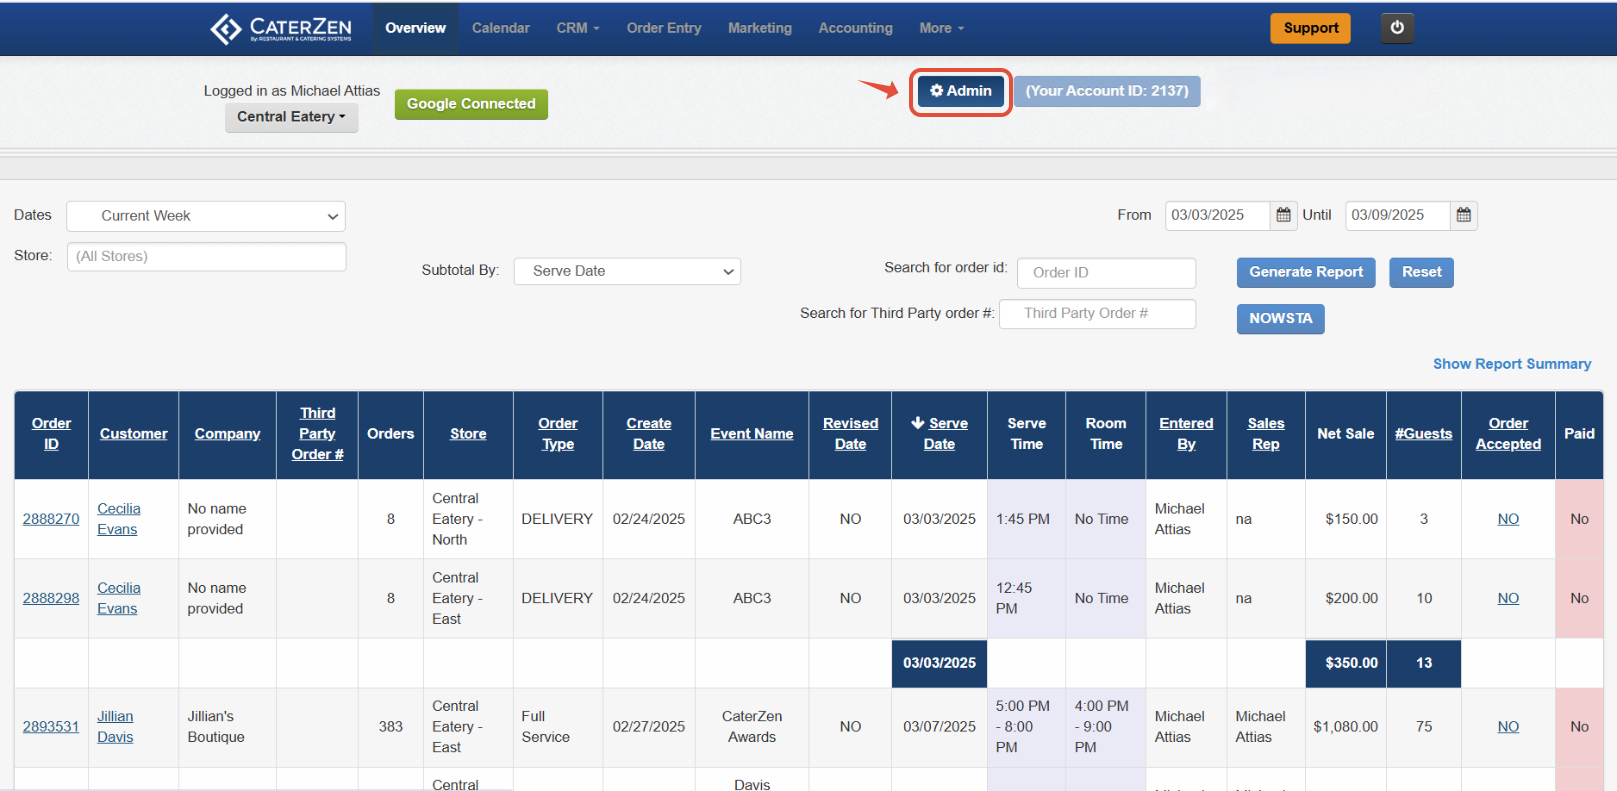This screenshot has height=791, width=1617.
Task: Expand the CRM menu
Action: (578, 28)
